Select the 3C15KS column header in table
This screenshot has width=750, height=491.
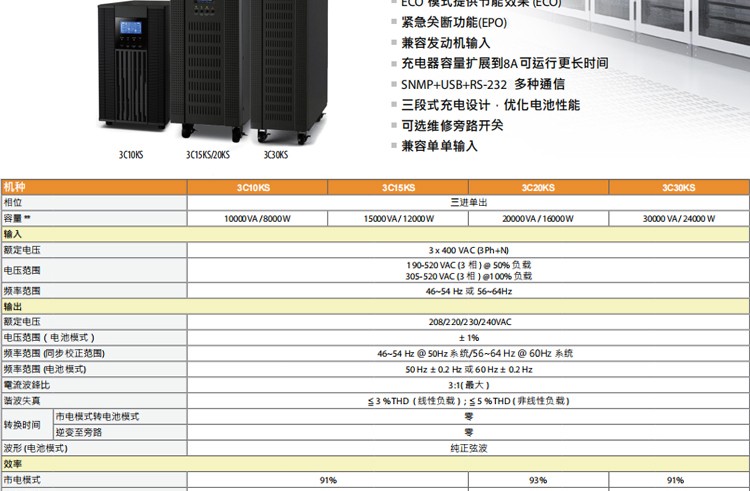click(x=398, y=187)
